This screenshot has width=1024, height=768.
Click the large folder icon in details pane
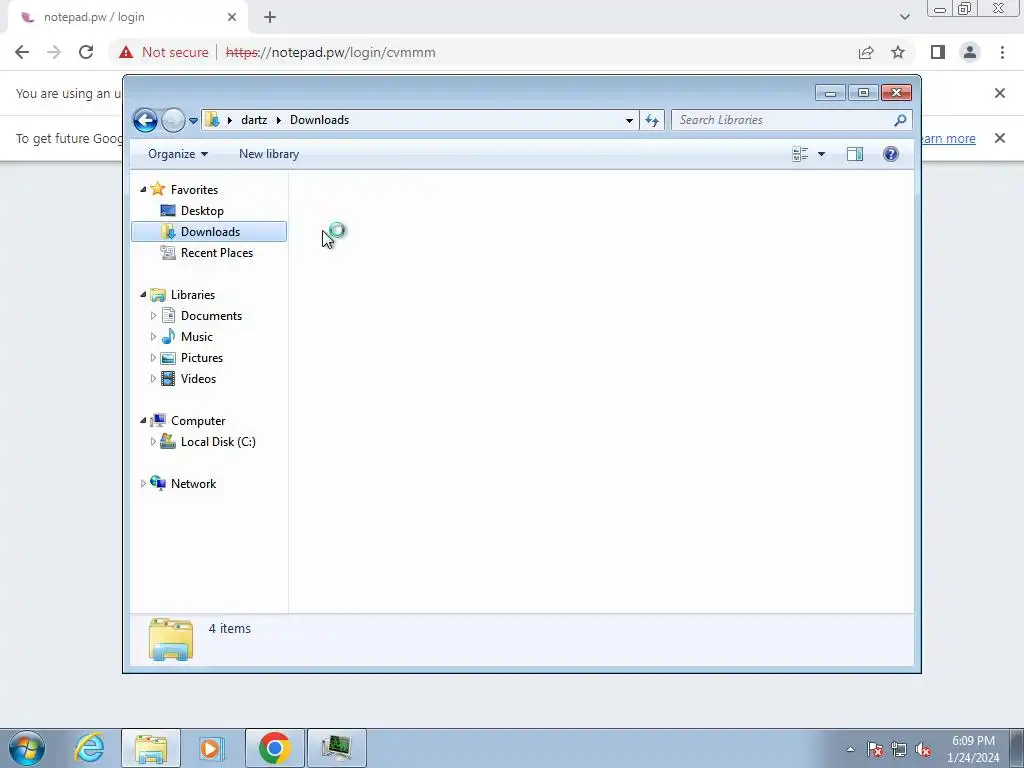click(x=170, y=639)
